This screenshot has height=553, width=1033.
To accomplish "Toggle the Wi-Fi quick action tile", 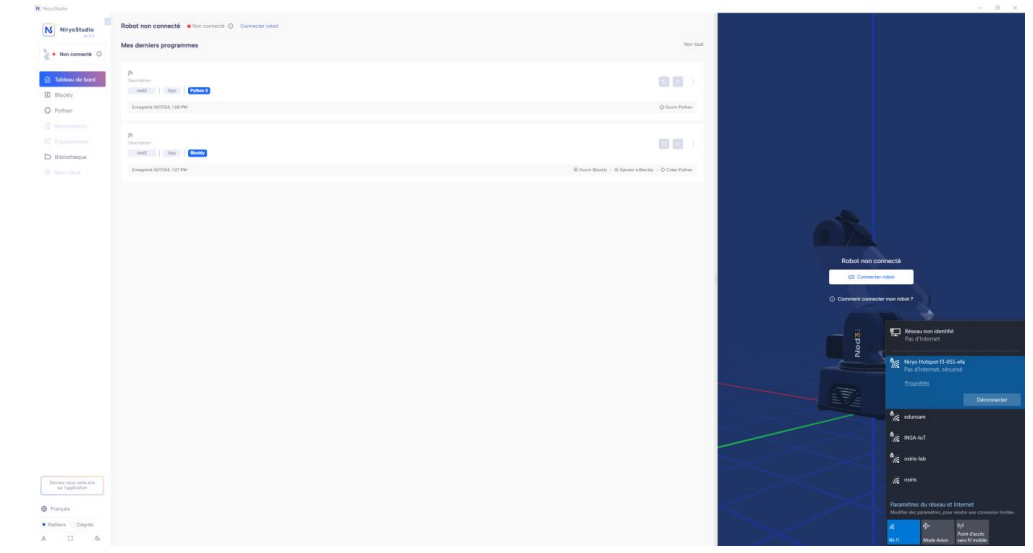I will pos(903,532).
